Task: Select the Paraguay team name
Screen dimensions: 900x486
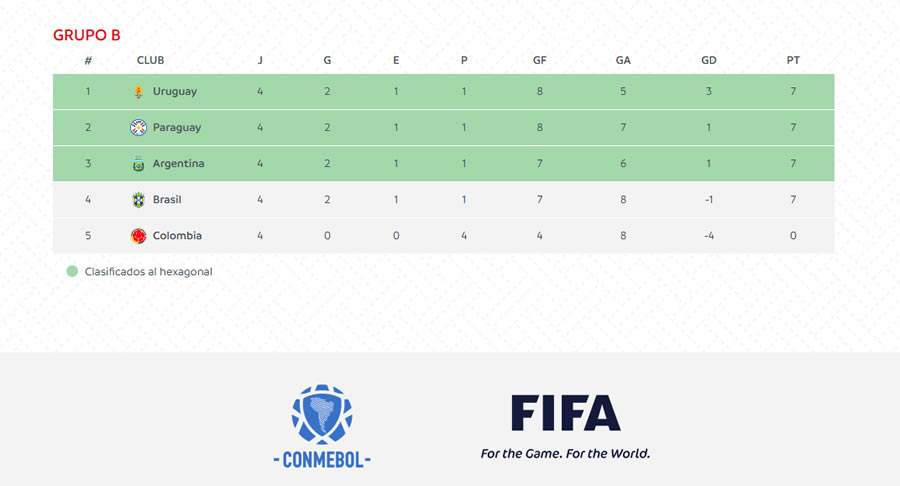Action: click(177, 127)
